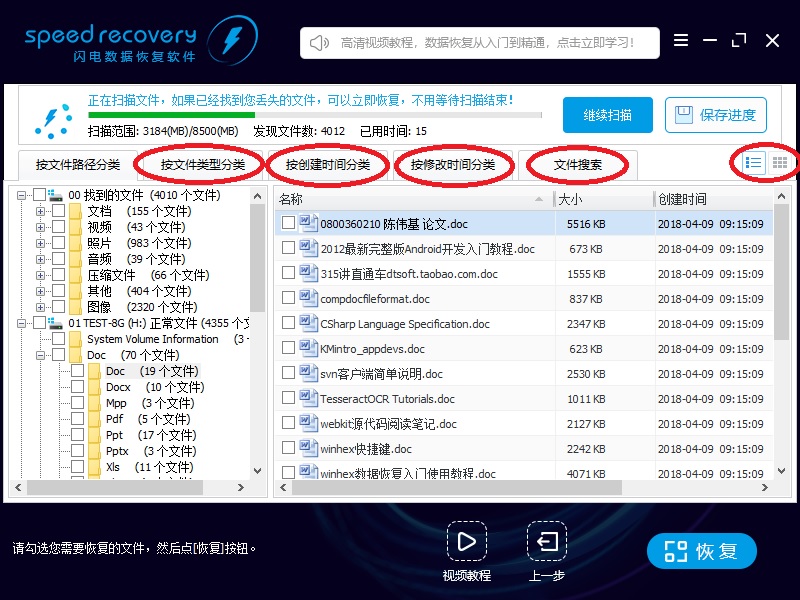
Task: Select the list view icon
Action: (x=755, y=162)
